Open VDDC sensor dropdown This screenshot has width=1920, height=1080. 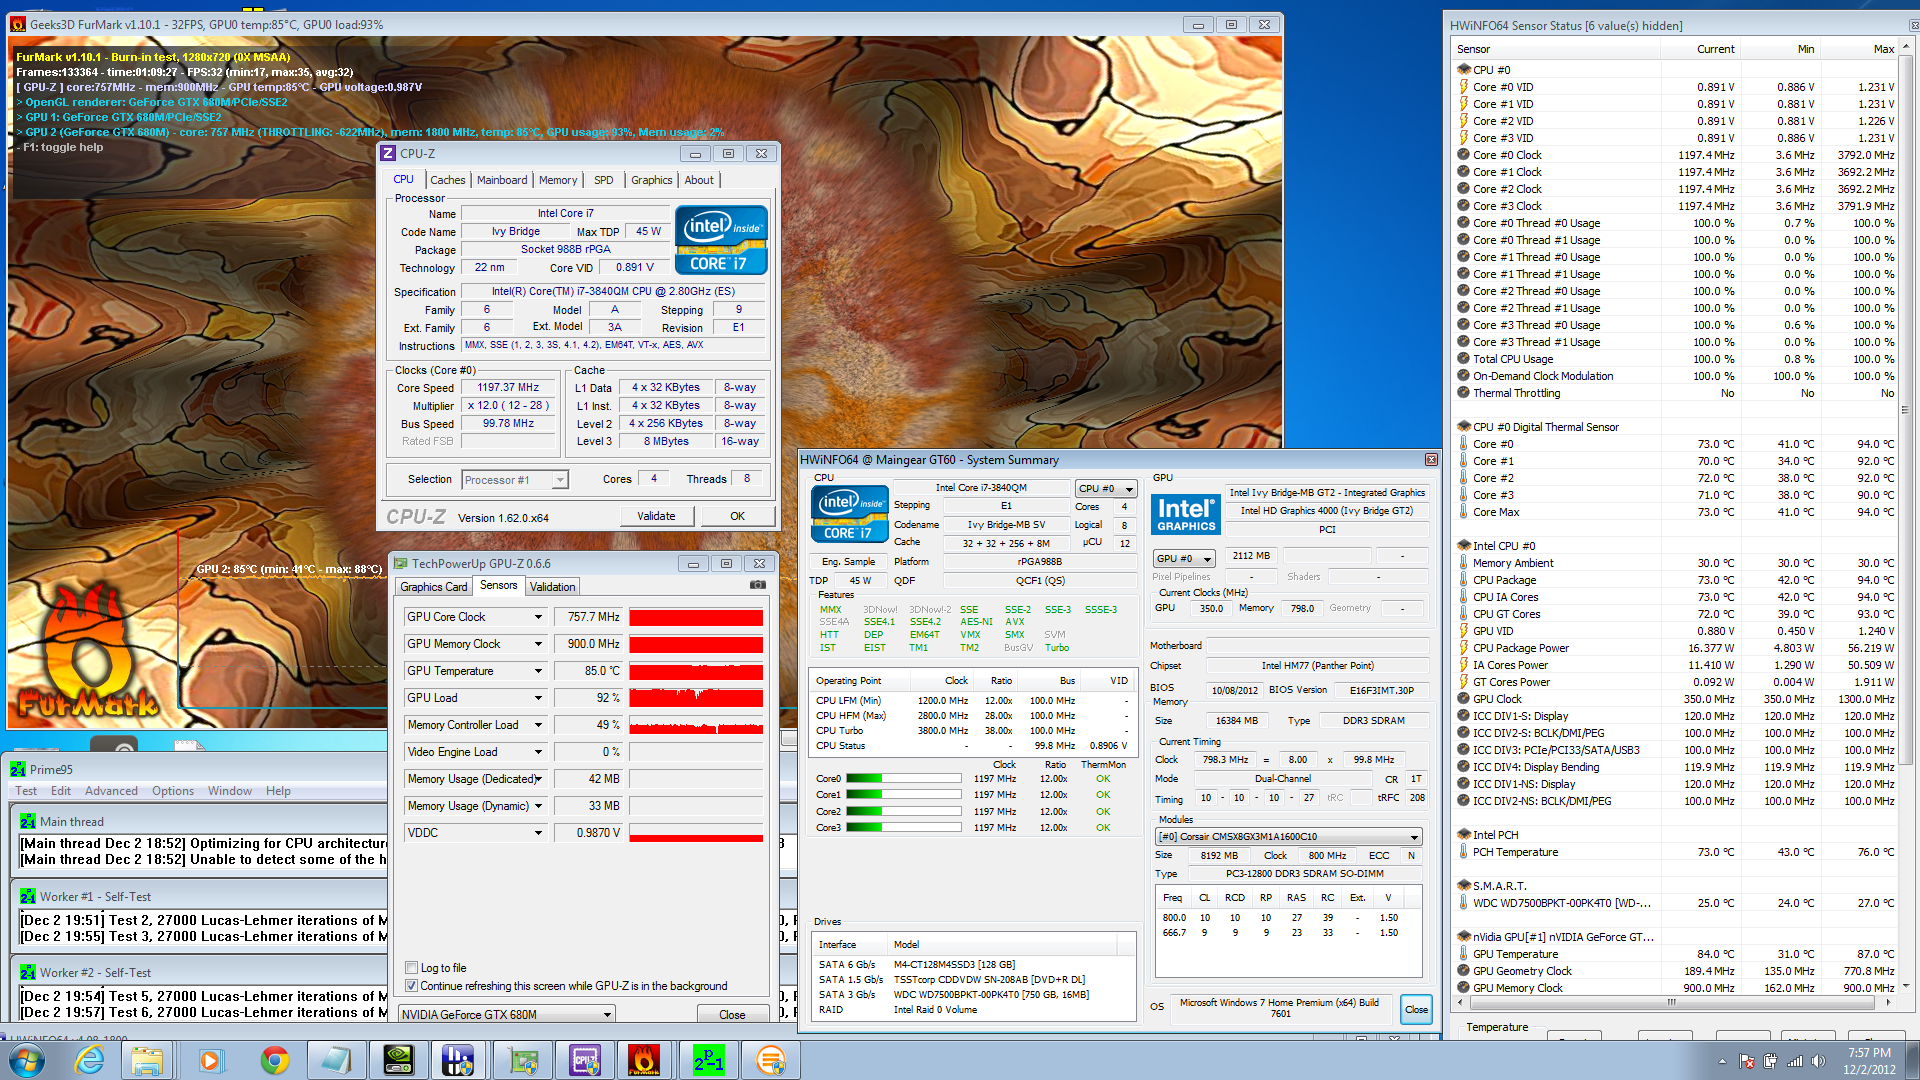tap(538, 833)
